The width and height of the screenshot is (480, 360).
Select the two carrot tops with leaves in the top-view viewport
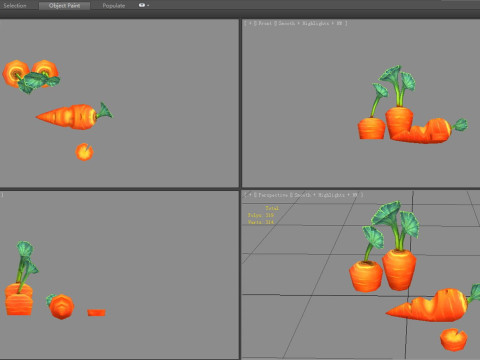(31, 76)
